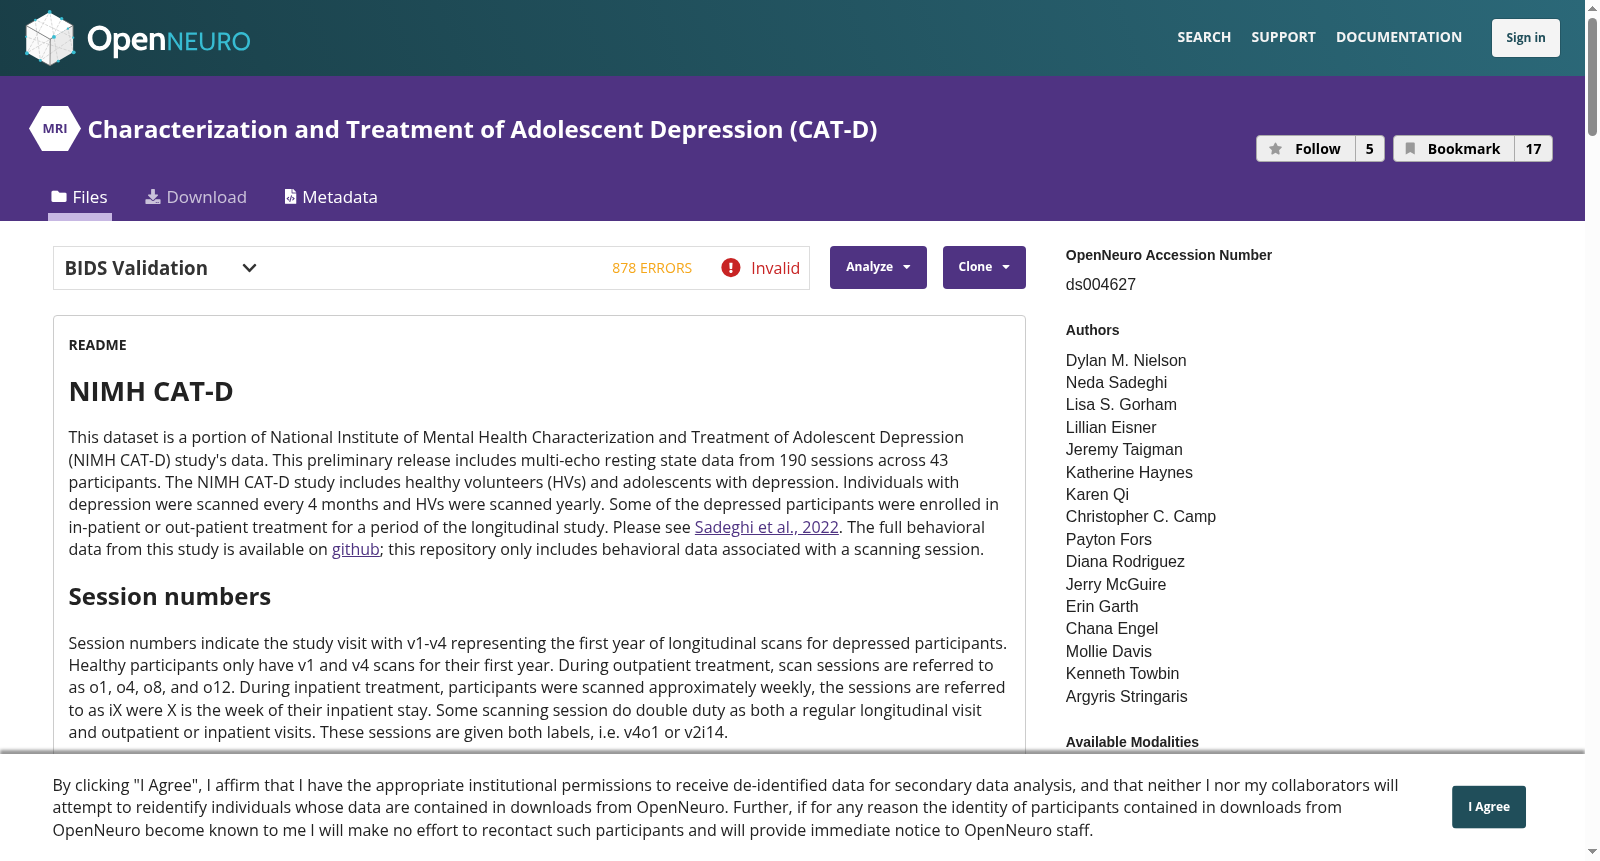The height and width of the screenshot is (861, 1600).
Task: Click author Christopher C. Camp
Action: (1141, 516)
